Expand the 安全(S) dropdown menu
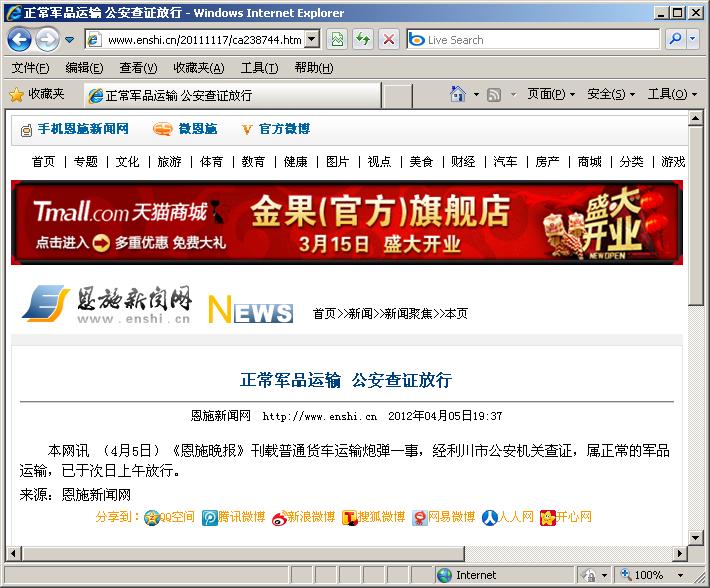This screenshot has height=588, width=710. tap(611, 94)
